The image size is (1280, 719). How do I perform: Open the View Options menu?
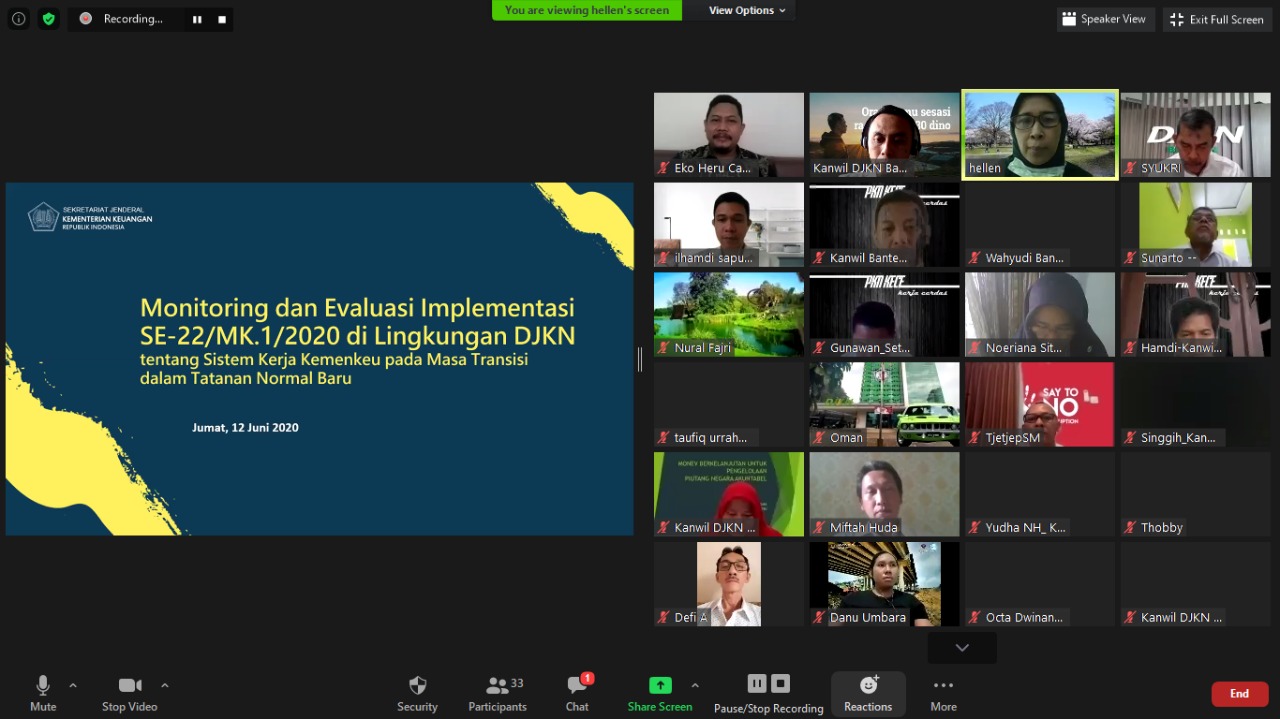point(747,10)
